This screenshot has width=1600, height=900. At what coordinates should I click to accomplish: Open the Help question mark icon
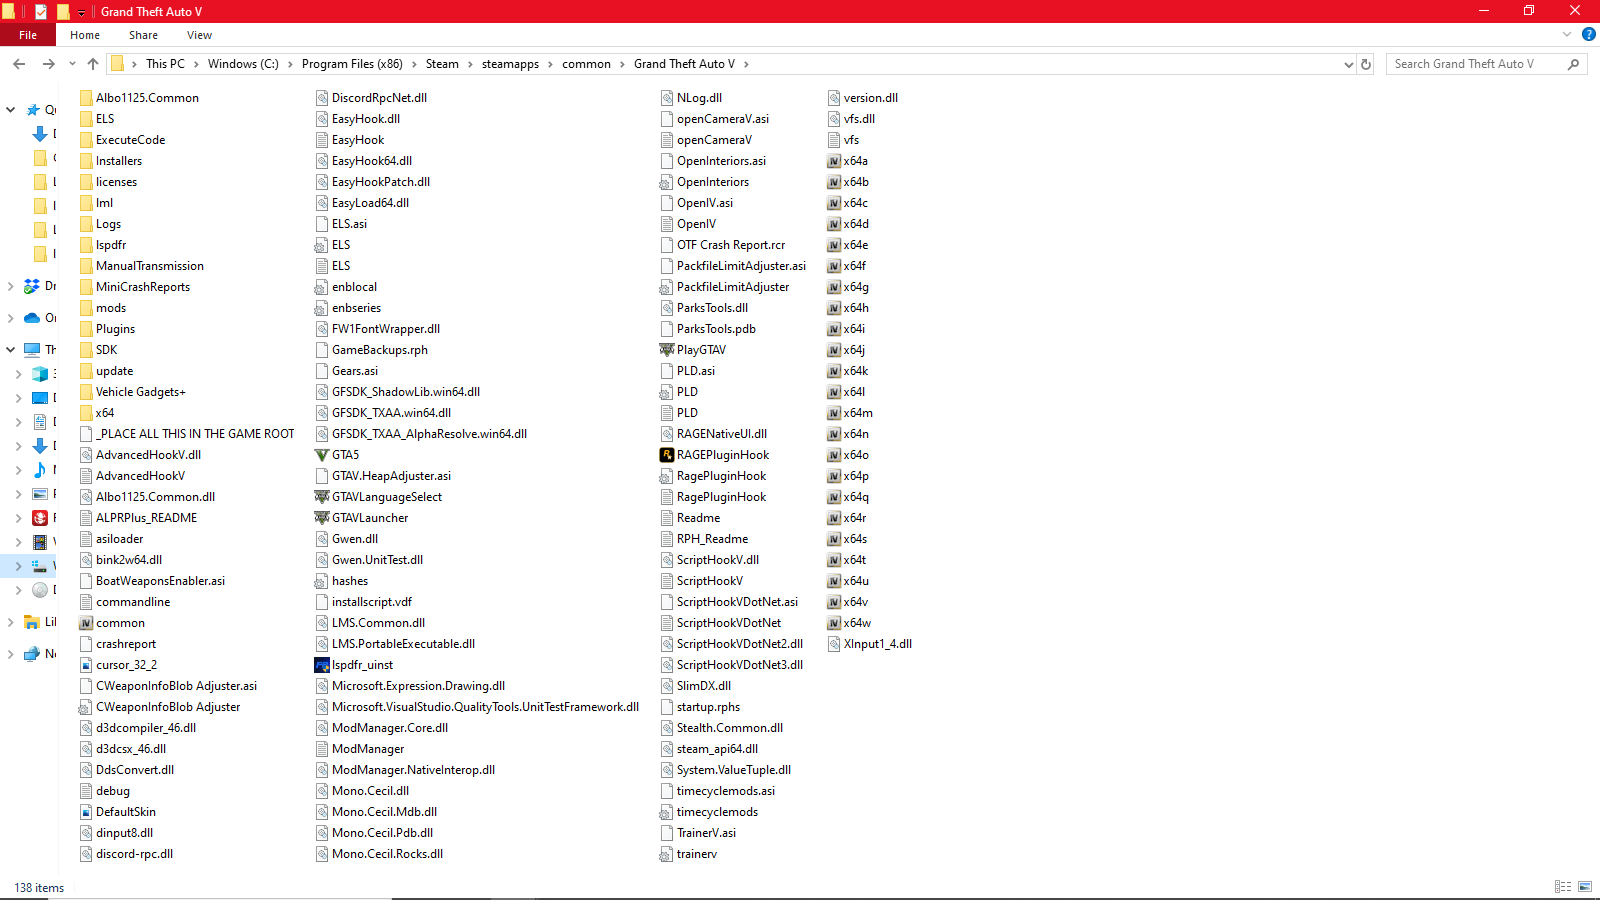[x=1589, y=35]
